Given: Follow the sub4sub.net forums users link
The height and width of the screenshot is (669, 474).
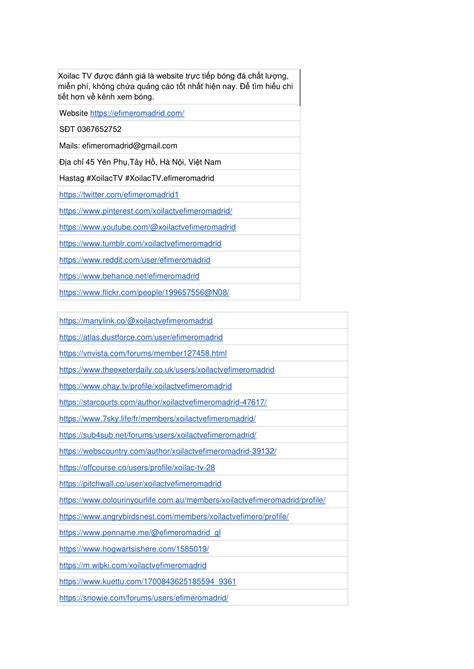Looking at the screenshot, I should (x=158, y=435).
